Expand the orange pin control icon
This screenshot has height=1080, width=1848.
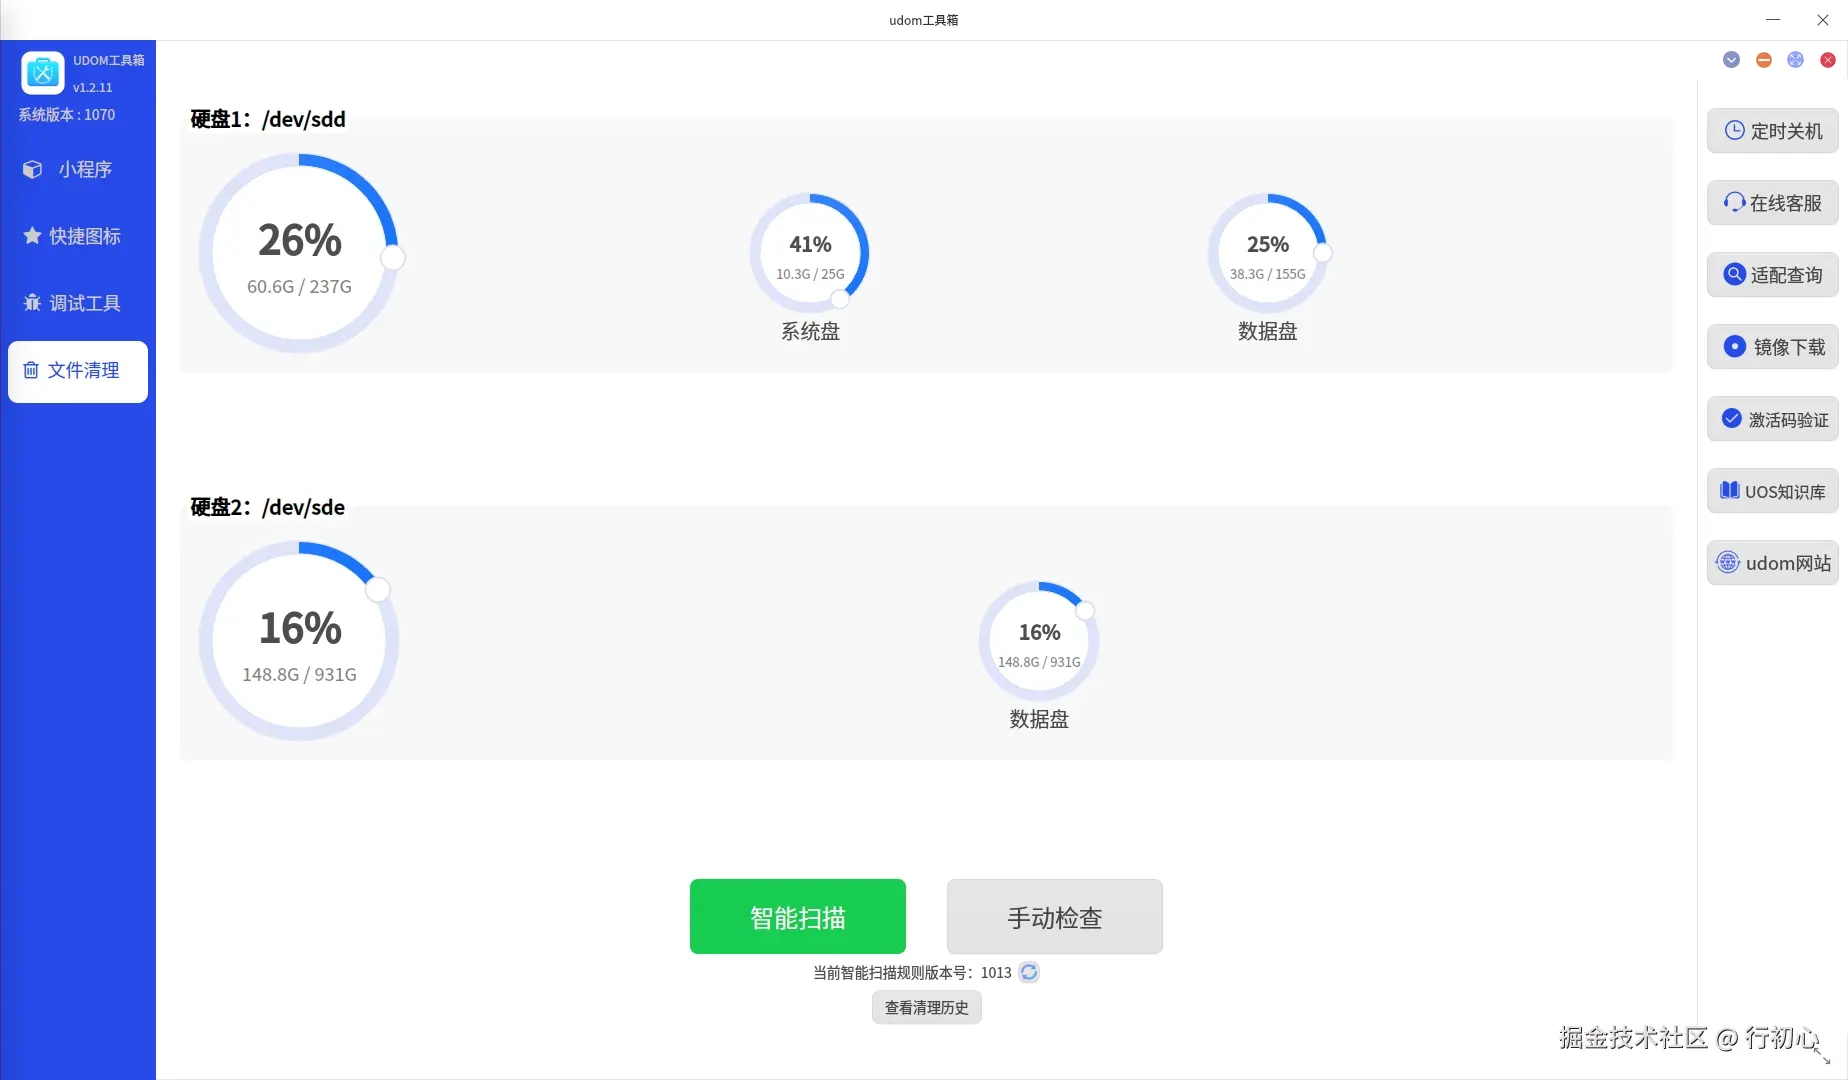pyautogui.click(x=1763, y=60)
